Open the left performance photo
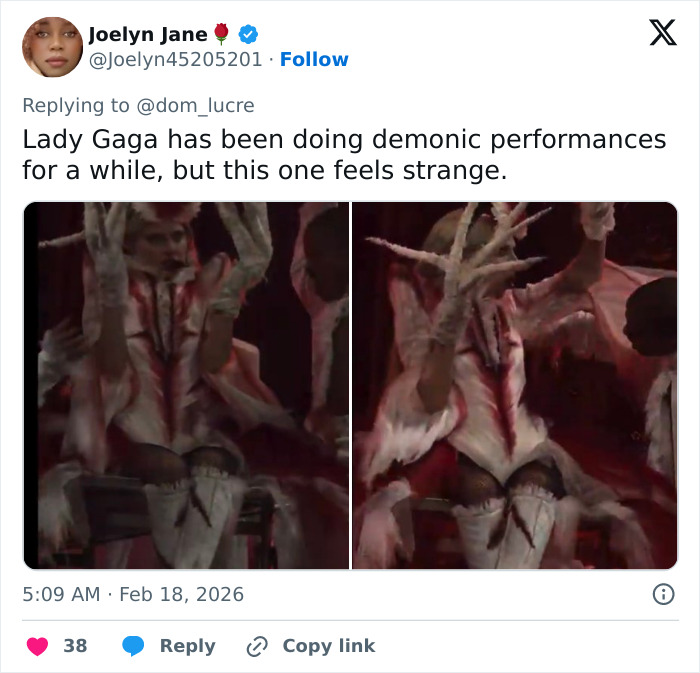The image size is (700, 673). pos(186,385)
